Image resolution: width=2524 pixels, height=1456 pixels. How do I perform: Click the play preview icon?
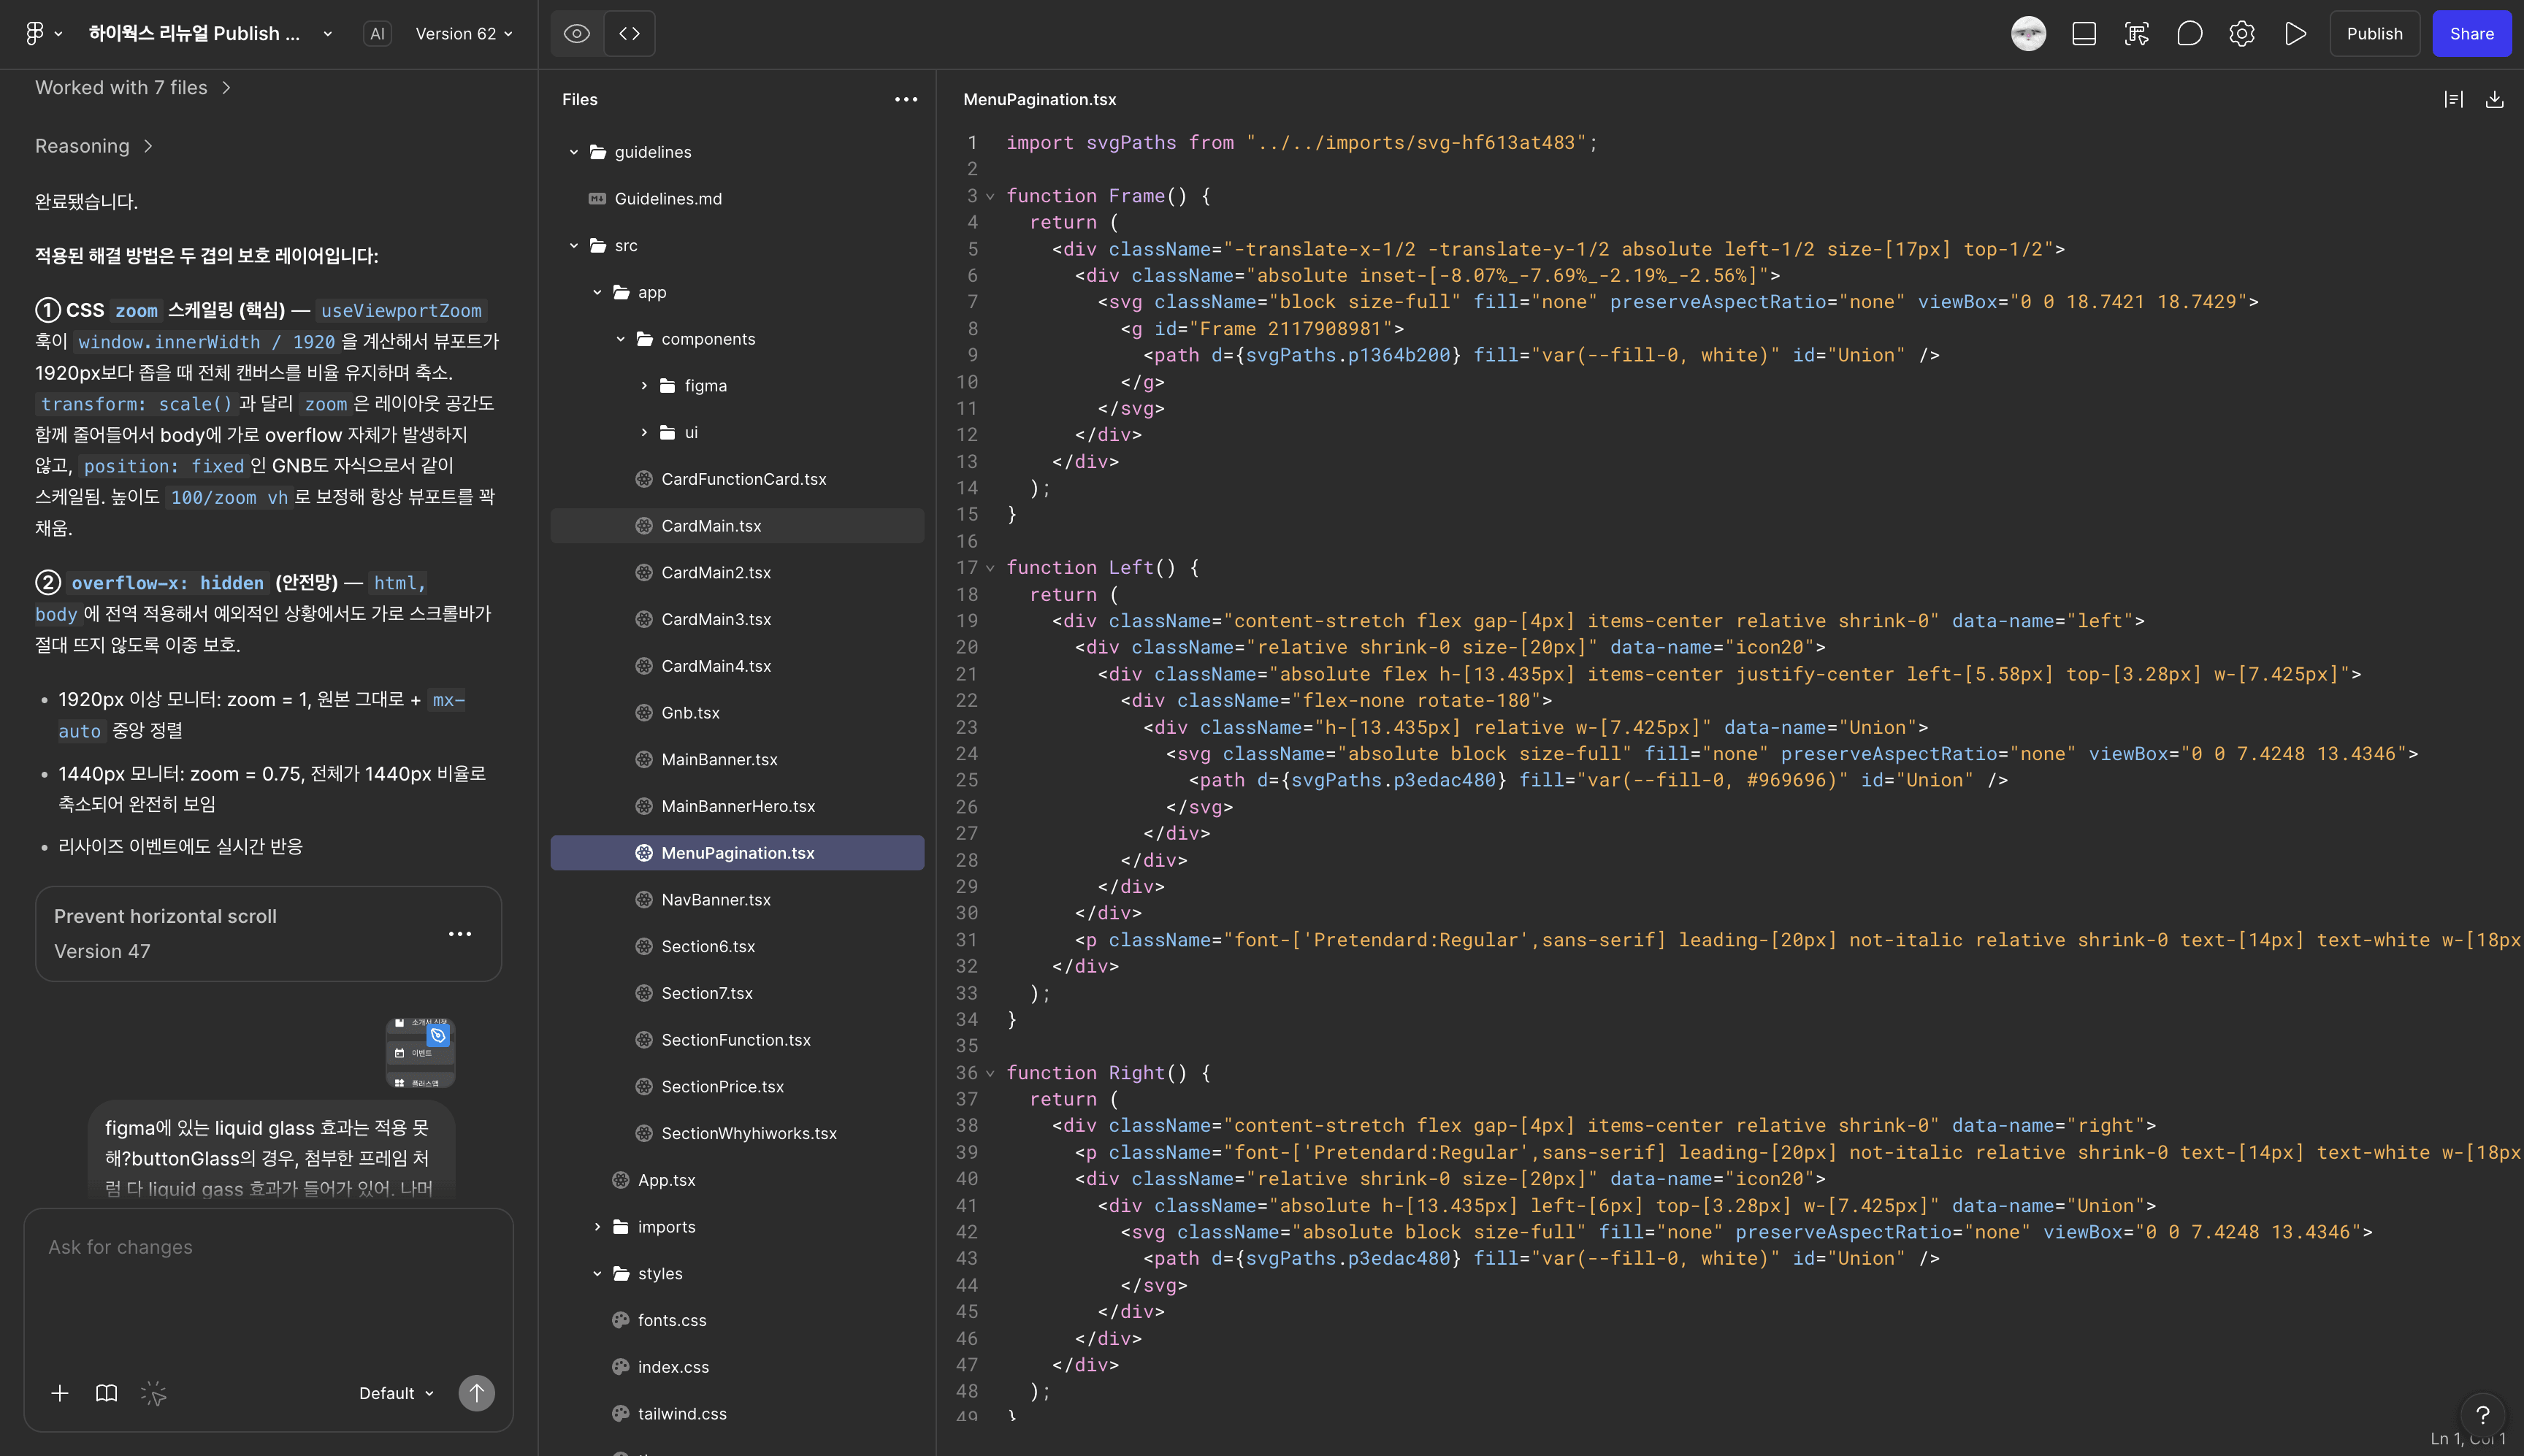(2294, 33)
